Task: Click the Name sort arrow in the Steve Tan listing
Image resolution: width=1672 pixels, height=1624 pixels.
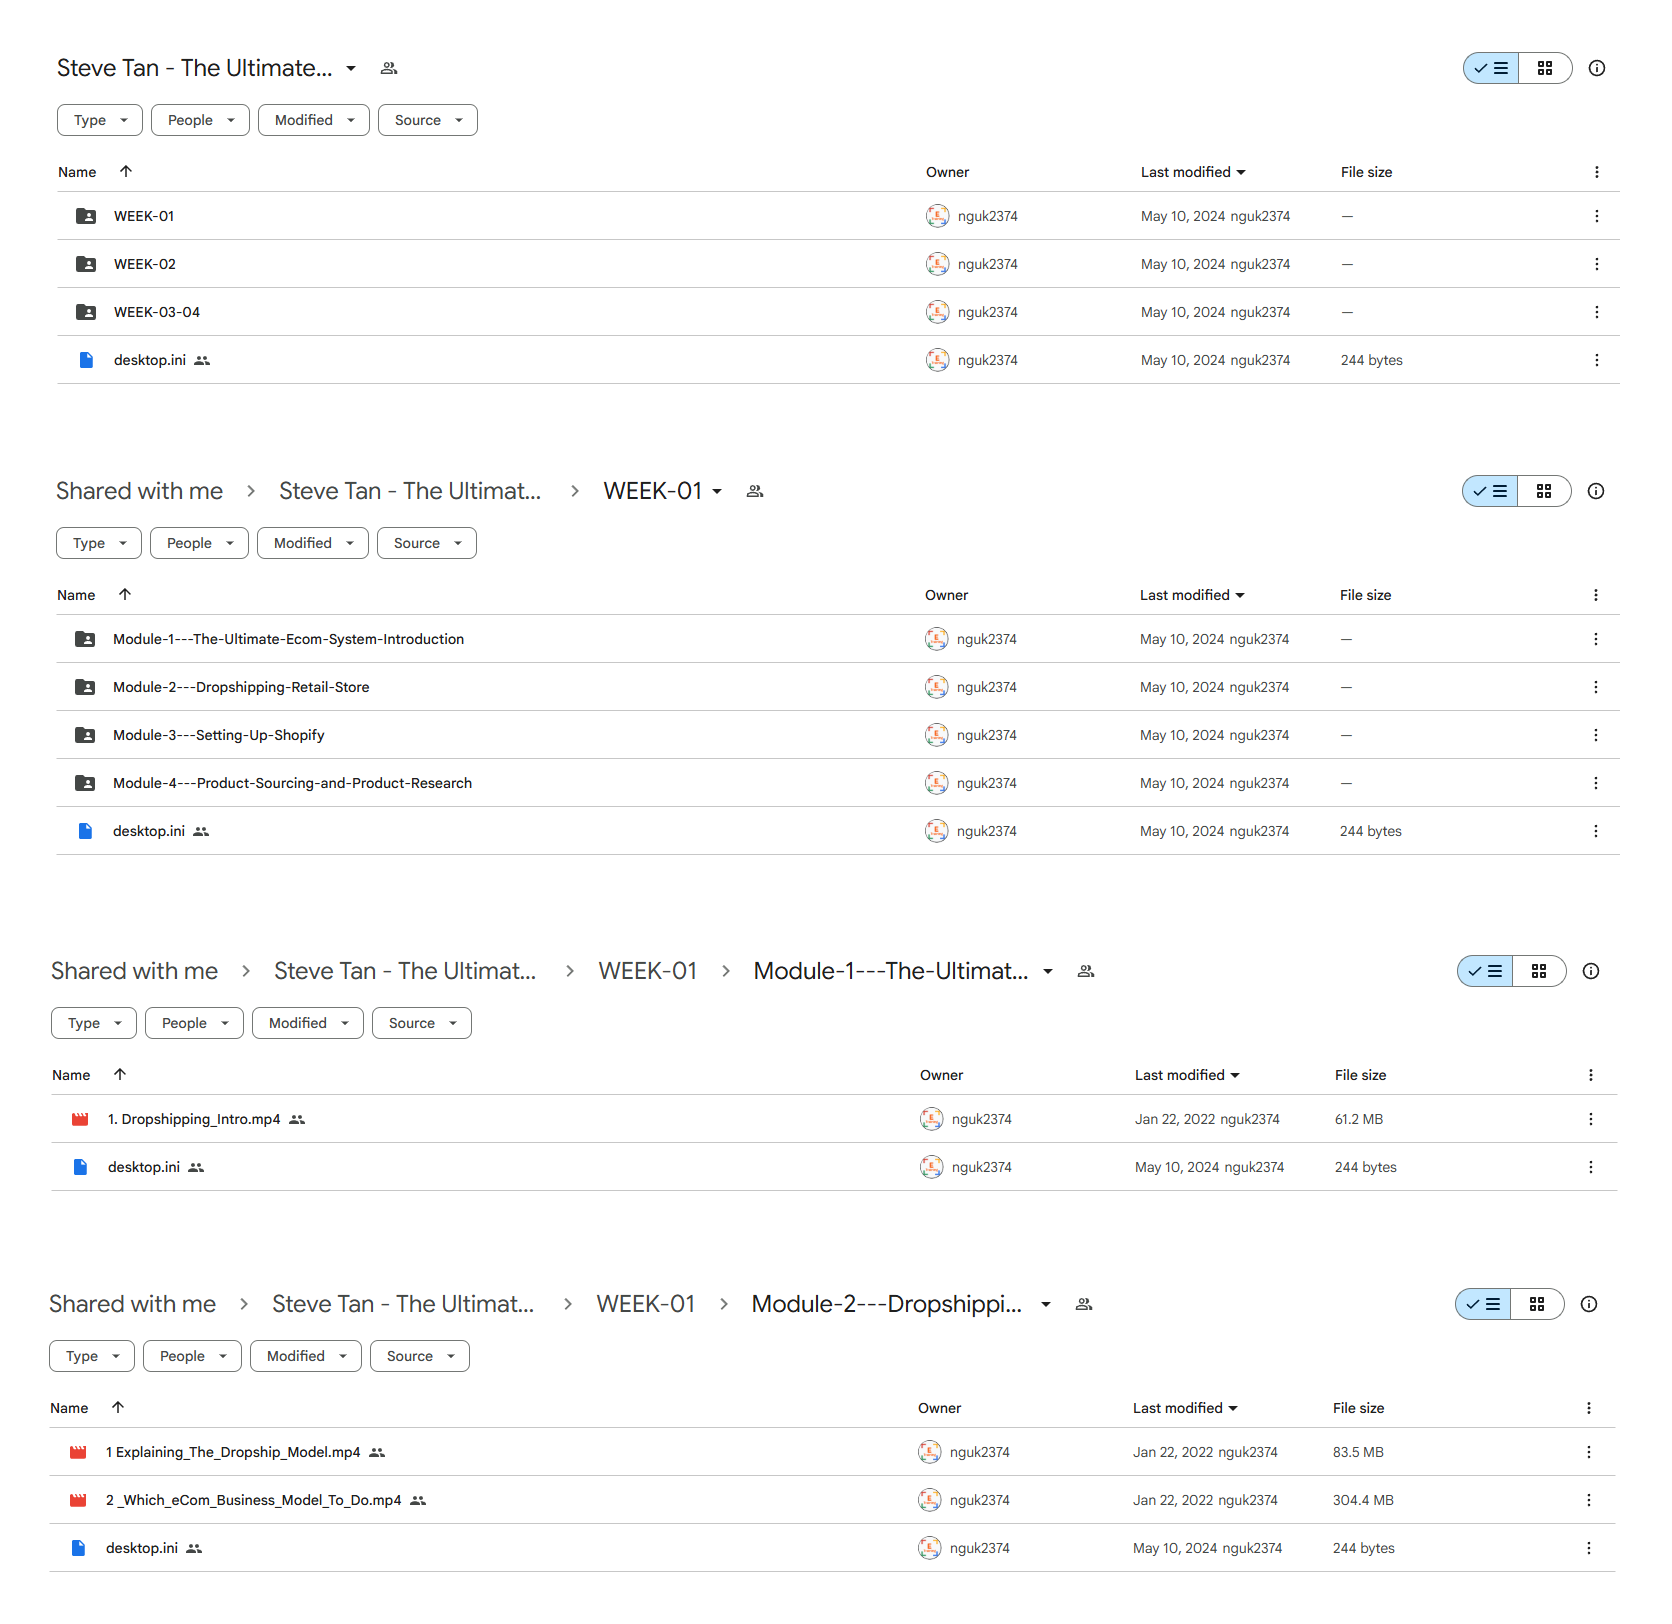Action: click(126, 171)
